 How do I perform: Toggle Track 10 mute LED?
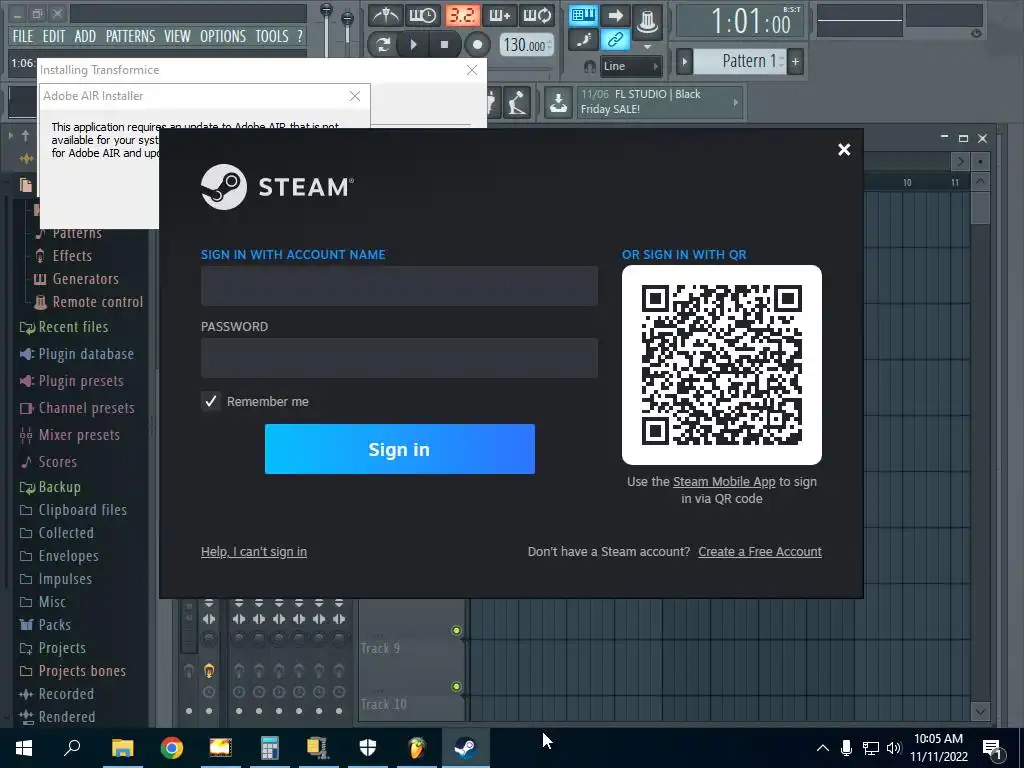[456, 686]
